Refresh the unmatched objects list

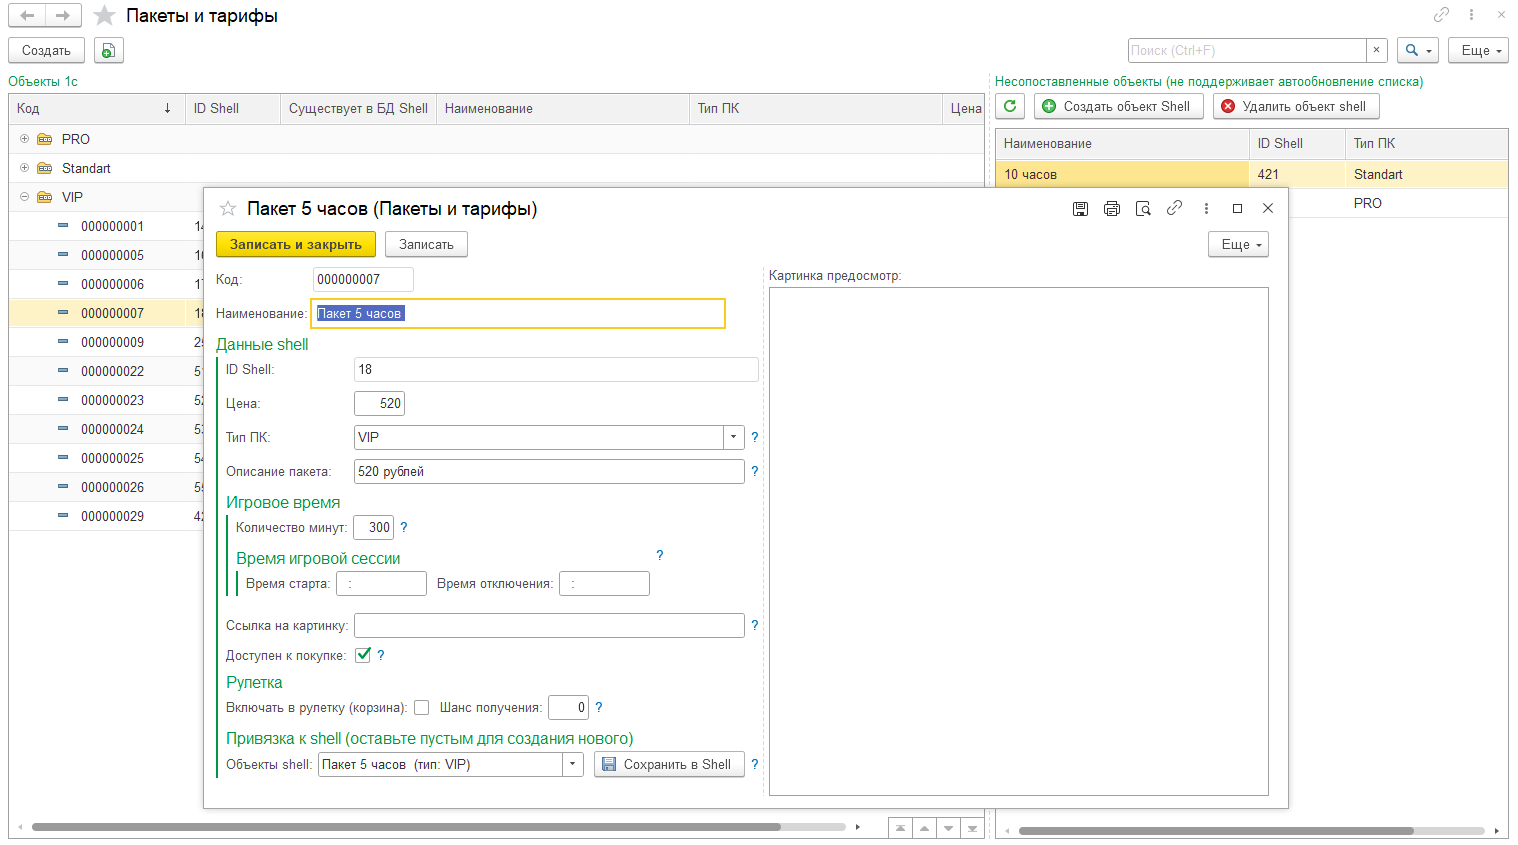pyautogui.click(x=1010, y=106)
